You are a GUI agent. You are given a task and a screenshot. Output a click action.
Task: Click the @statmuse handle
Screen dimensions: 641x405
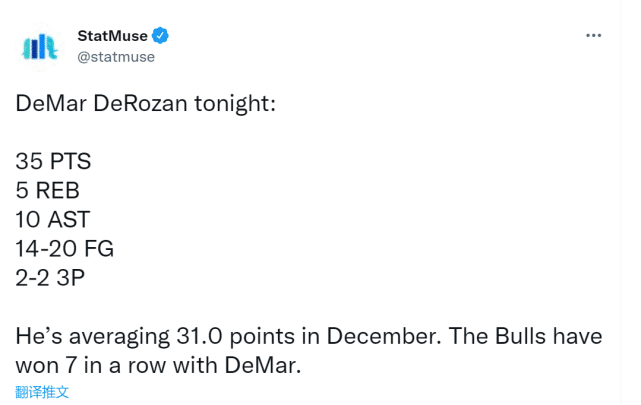pos(116,57)
